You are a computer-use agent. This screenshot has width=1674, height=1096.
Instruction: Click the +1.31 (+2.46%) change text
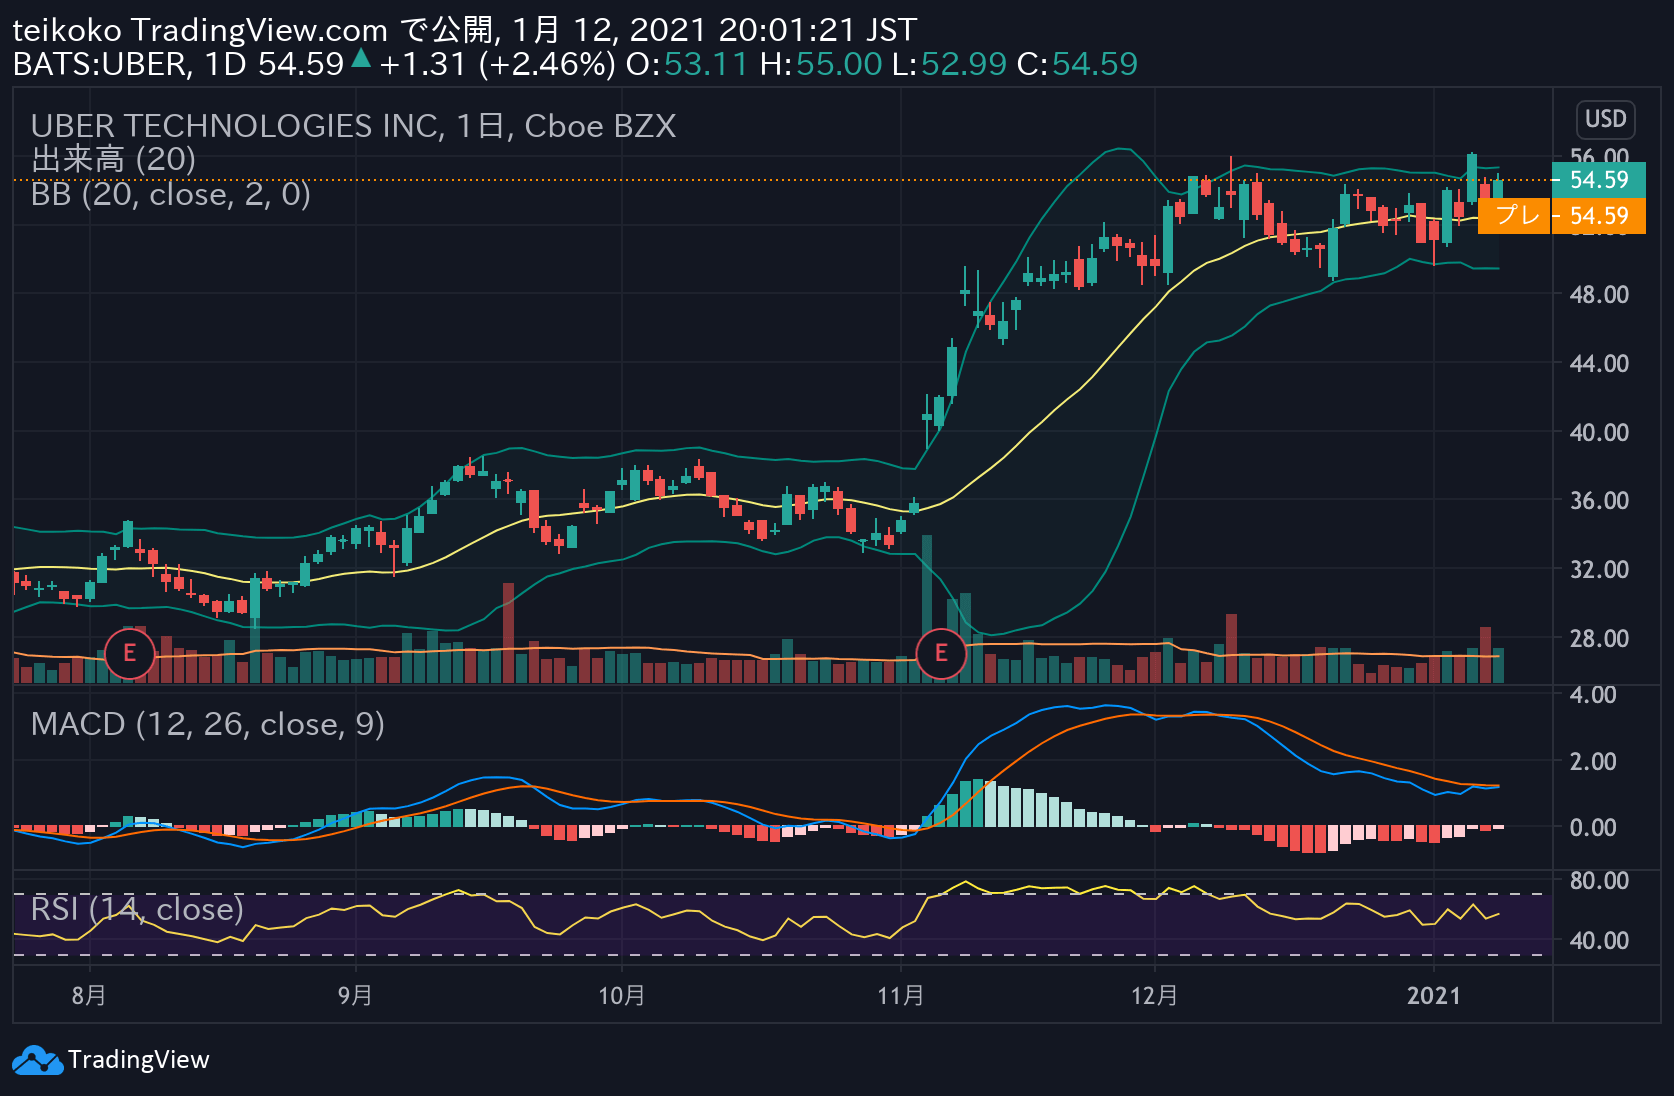tap(497, 64)
